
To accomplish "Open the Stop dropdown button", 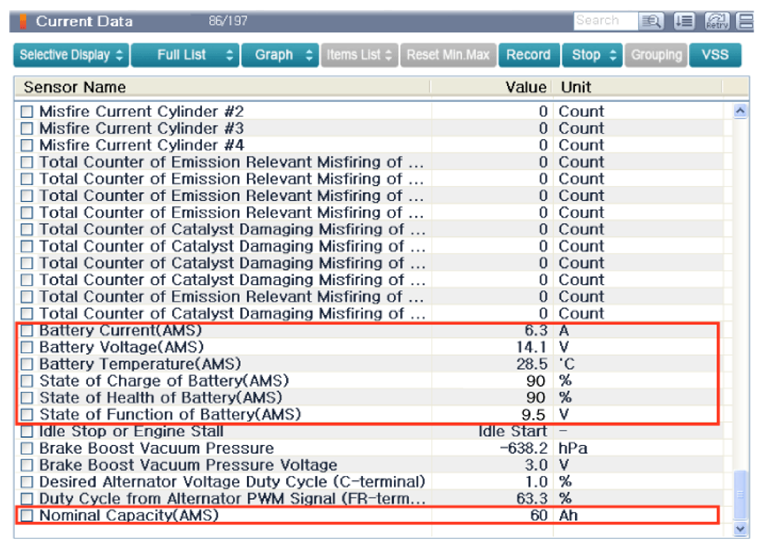I will tap(592, 55).
